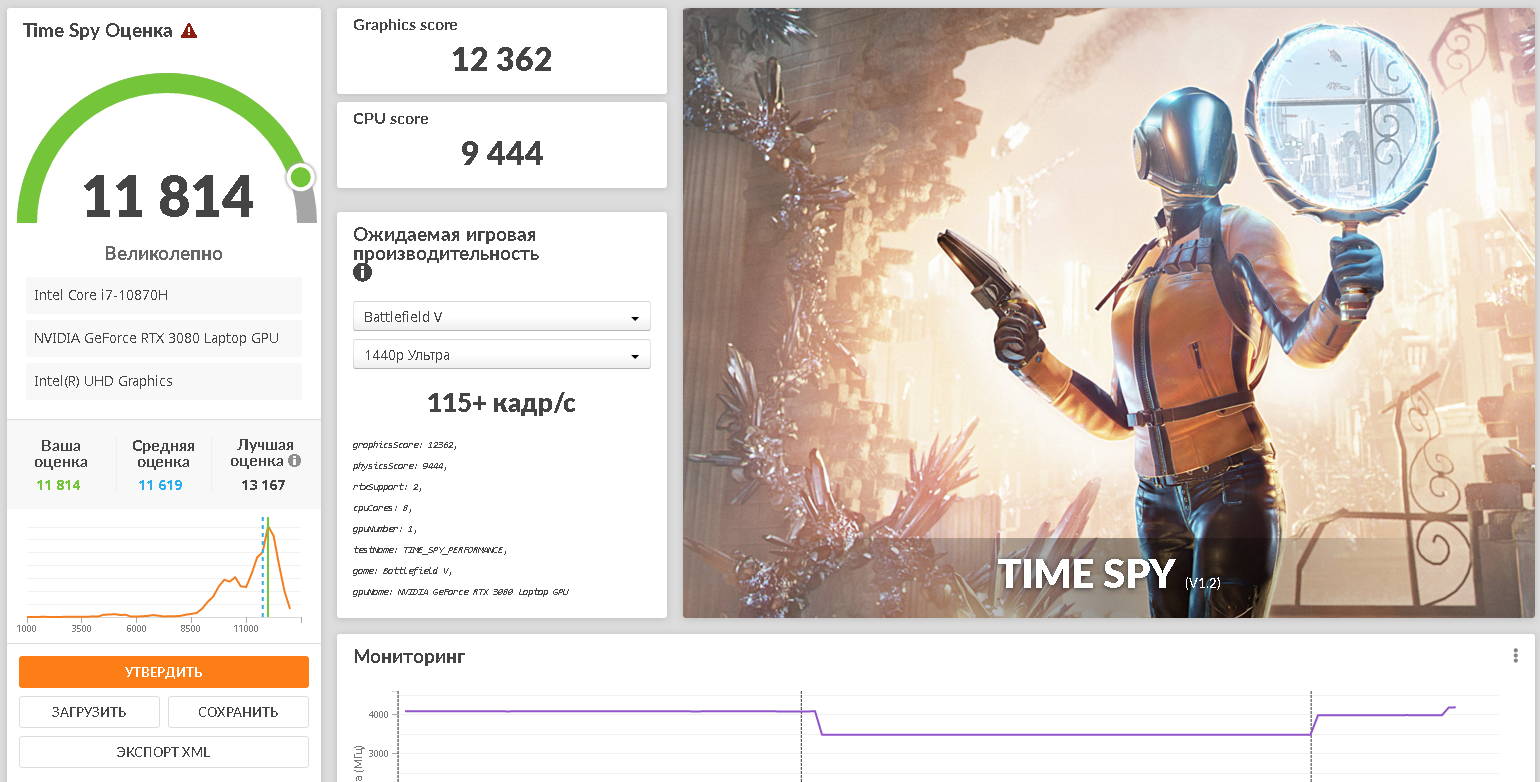Select the Intel(R) UHD Graphics row

(x=164, y=381)
